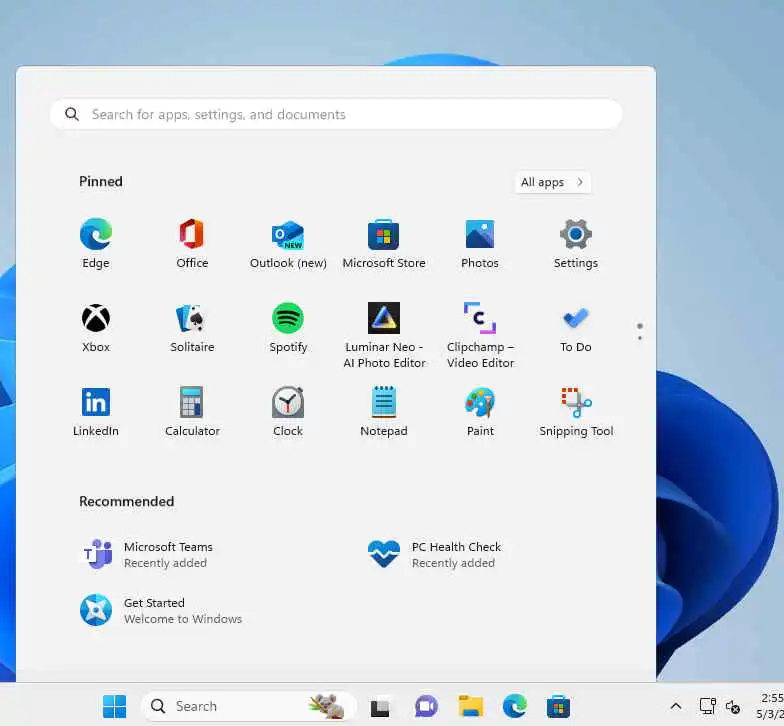Open Settings gear in pinned apps
This screenshot has height=726, width=784.
(x=576, y=244)
